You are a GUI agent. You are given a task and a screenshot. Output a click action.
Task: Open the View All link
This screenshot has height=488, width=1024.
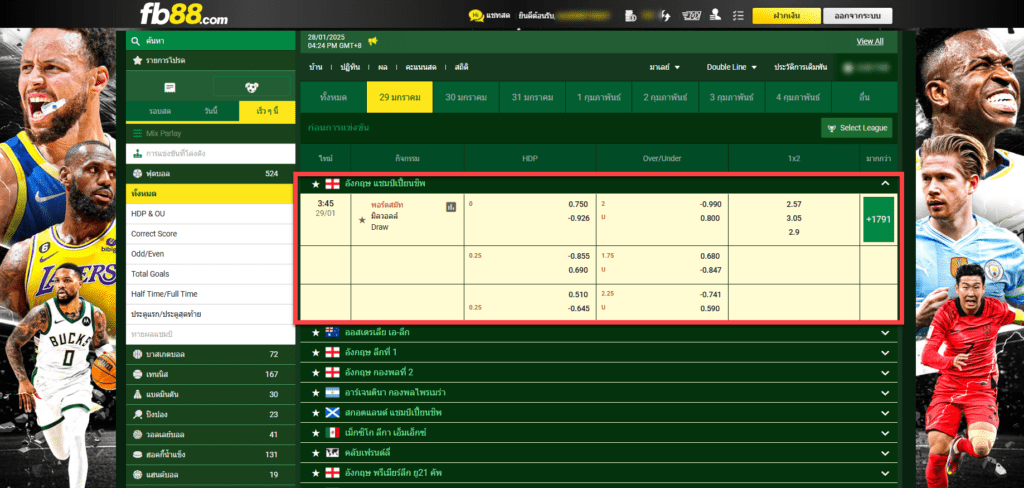pyautogui.click(x=870, y=41)
